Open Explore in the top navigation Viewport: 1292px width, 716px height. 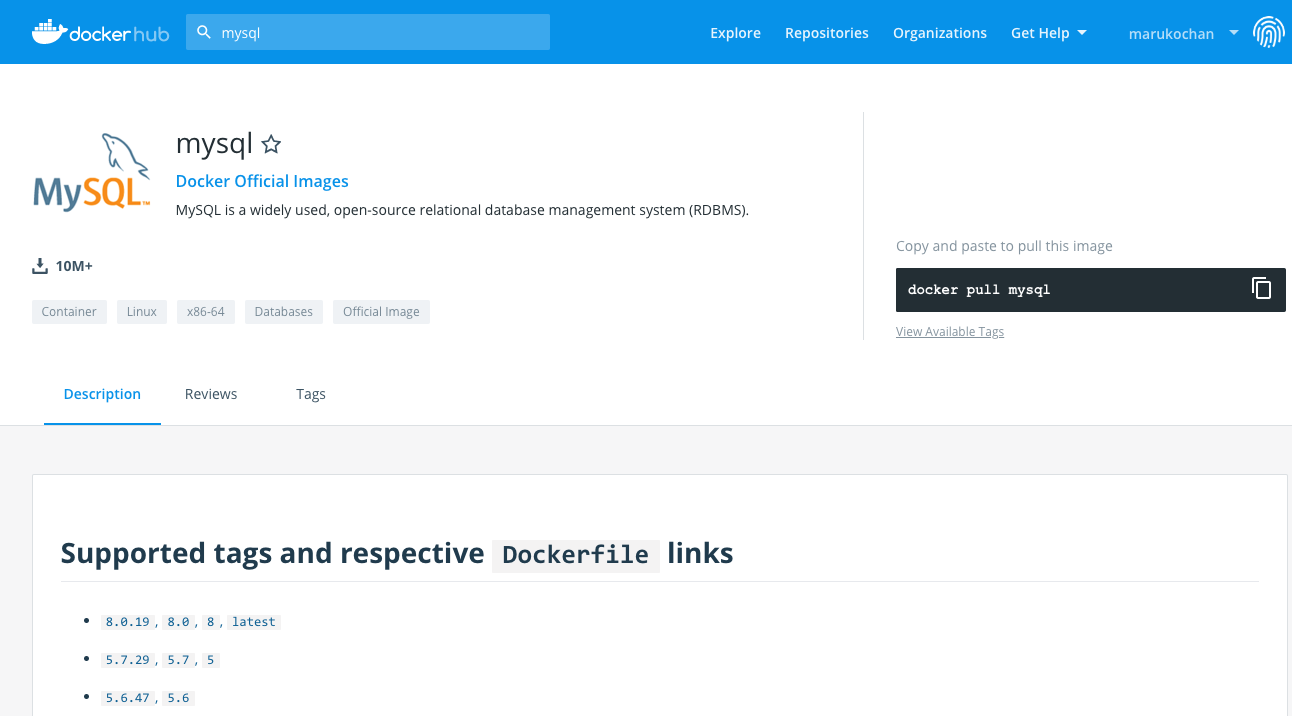[x=735, y=33]
